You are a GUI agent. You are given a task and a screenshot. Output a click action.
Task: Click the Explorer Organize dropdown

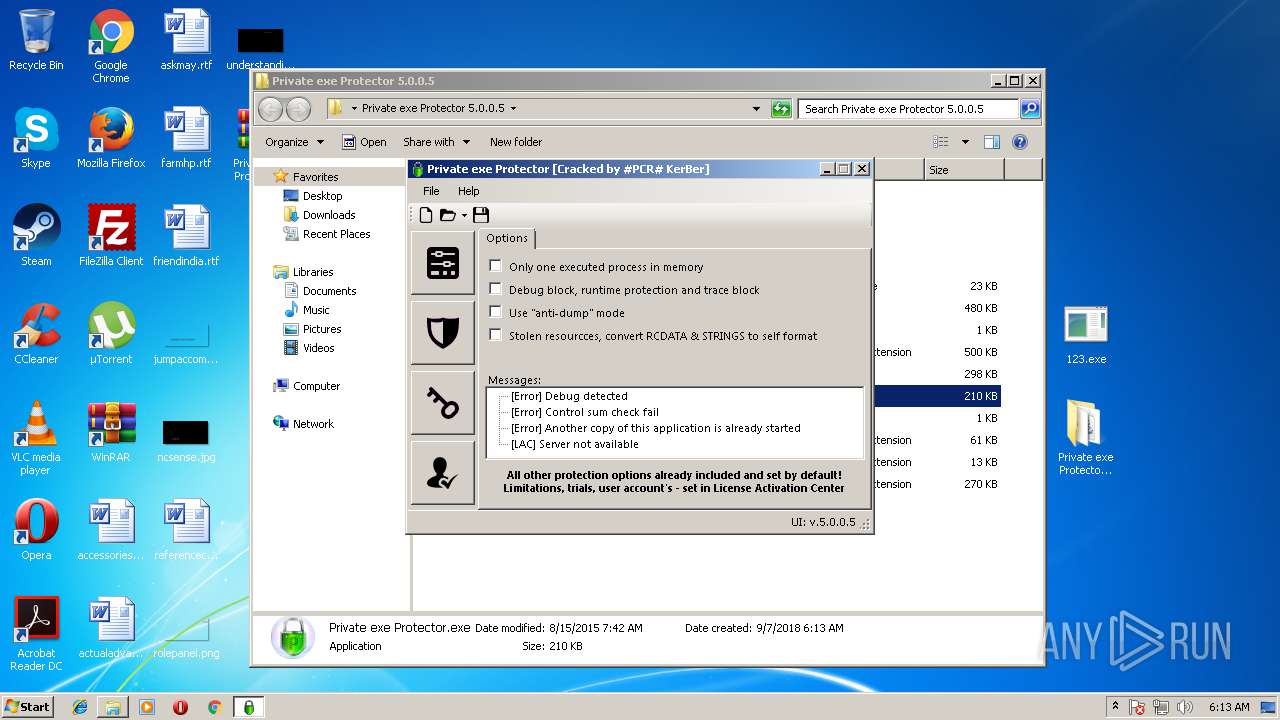pyautogui.click(x=294, y=142)
